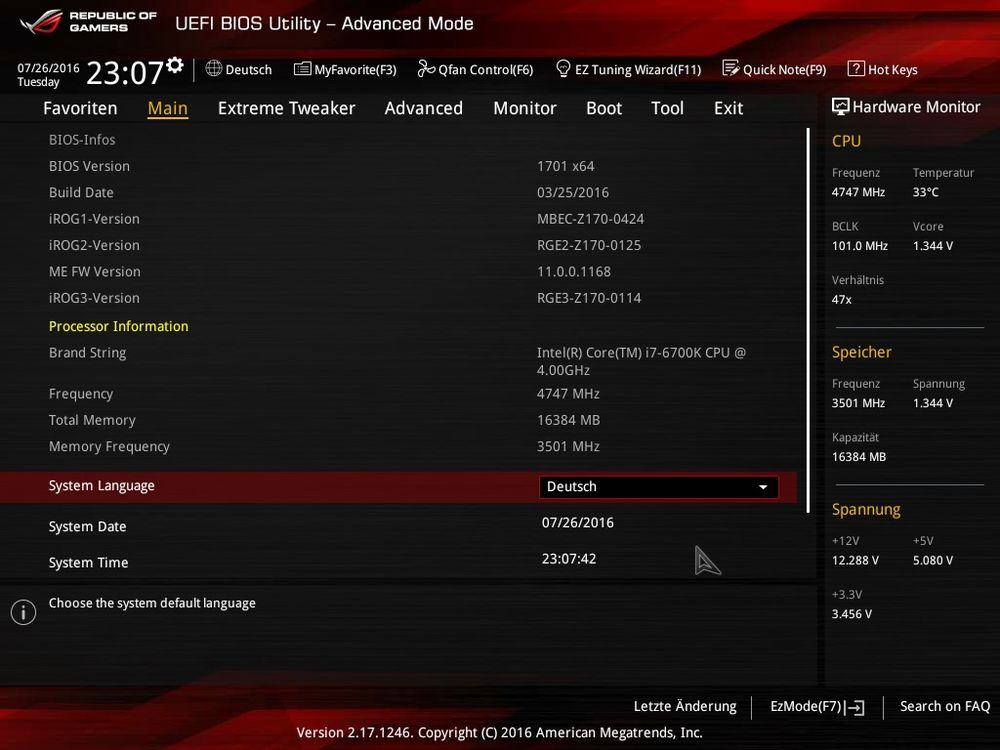The height and width of the screenshot is (750, 1000).
Task: Click the Brand String processor name
Action: [641, 362]
